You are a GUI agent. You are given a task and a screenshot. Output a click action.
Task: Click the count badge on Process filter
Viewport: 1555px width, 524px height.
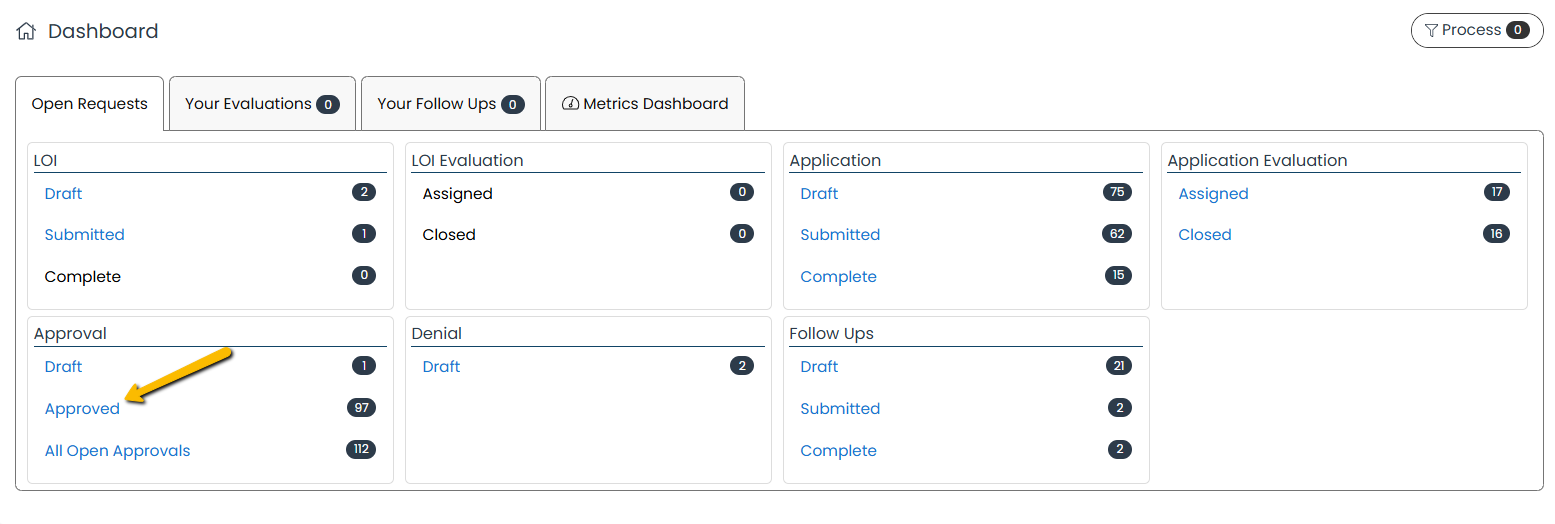(1518, 30)
